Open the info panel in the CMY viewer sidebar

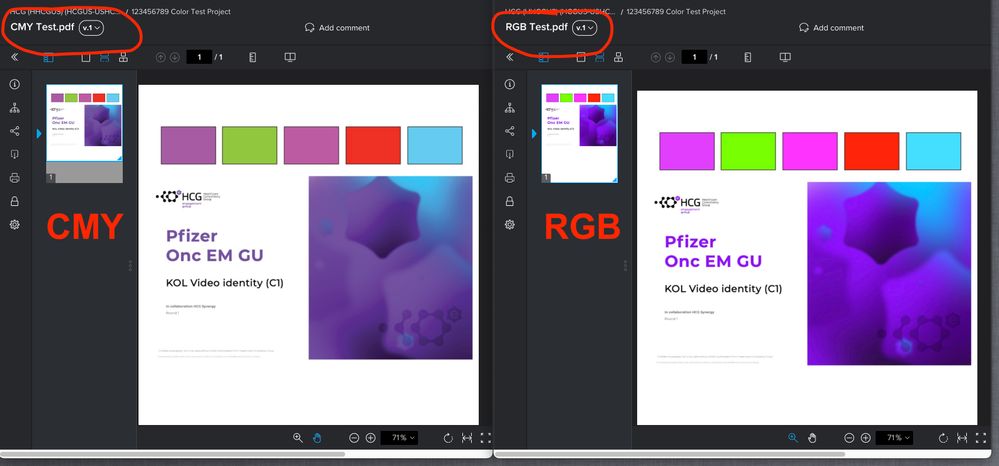pyautogui.click(x=15, y=85)
